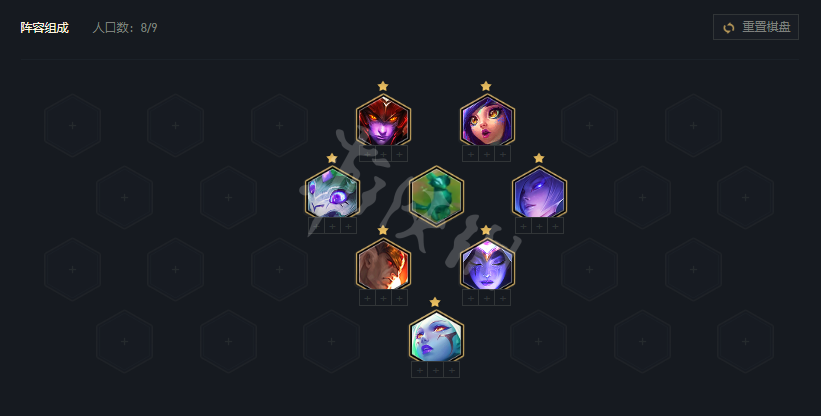The width and height of the screenshot is (821, 416).
Task: Select the closed-eyes crowned purple champion portrait
Action: pyautogui.click(x=487, y=266)
